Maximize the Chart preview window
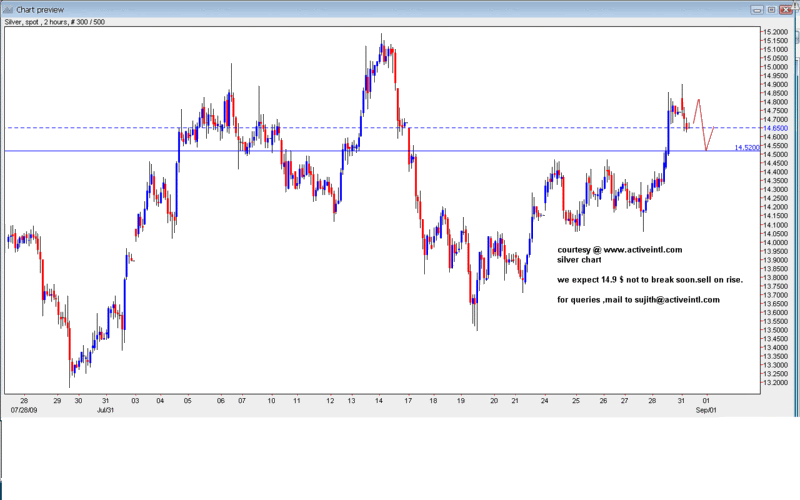This screenshot has width=800, height=500. [x=770, y=8]
